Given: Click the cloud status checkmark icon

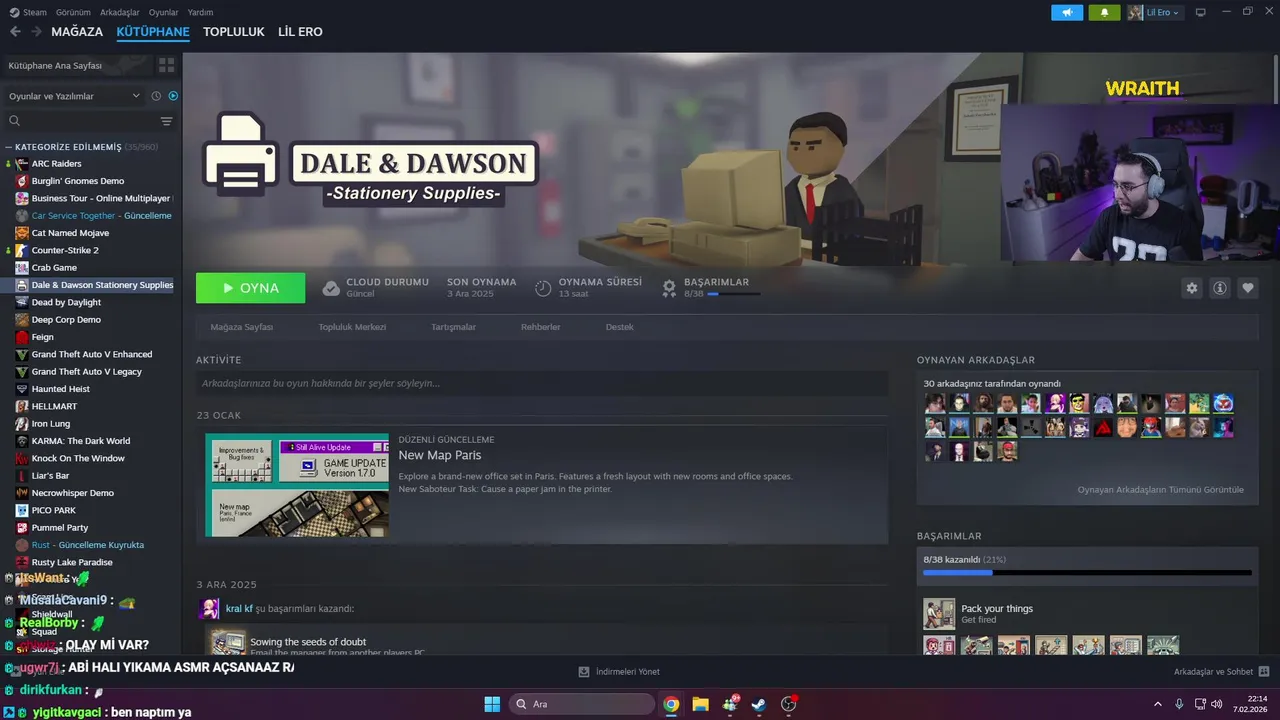Looking at the screenshot, I should point(331,288).
